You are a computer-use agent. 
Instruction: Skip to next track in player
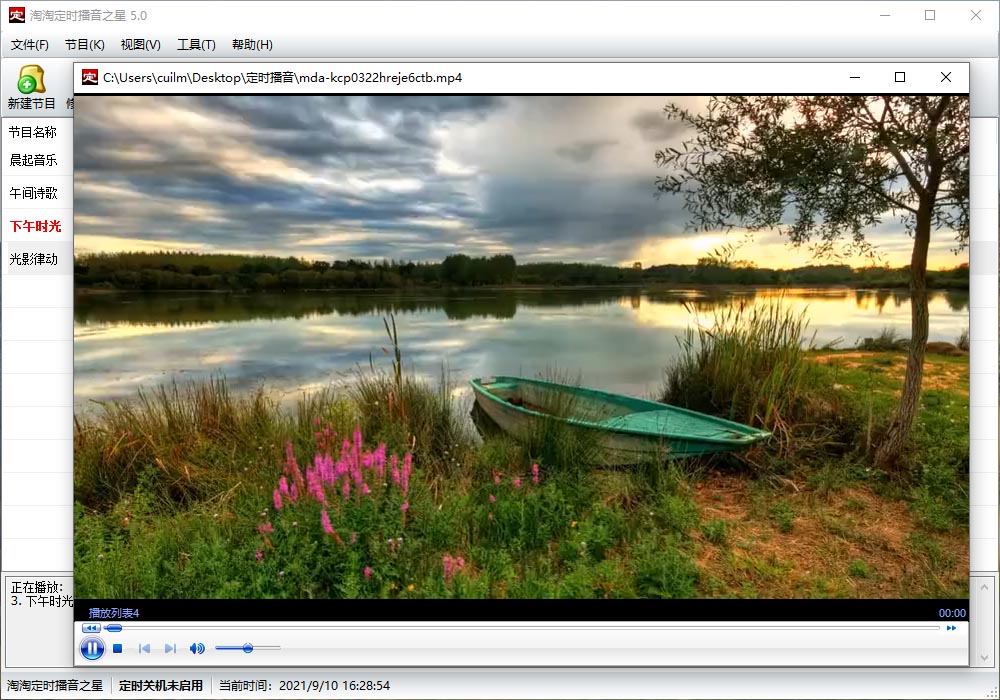[x=170, y=648]
